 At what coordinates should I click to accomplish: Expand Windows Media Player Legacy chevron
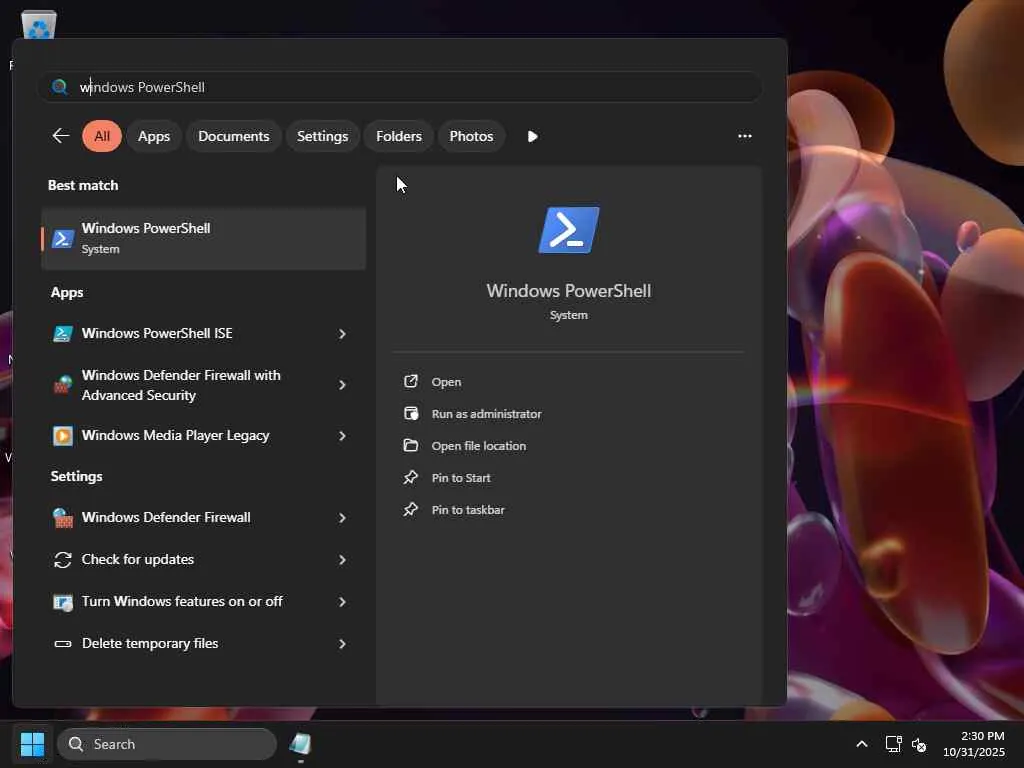342,436
